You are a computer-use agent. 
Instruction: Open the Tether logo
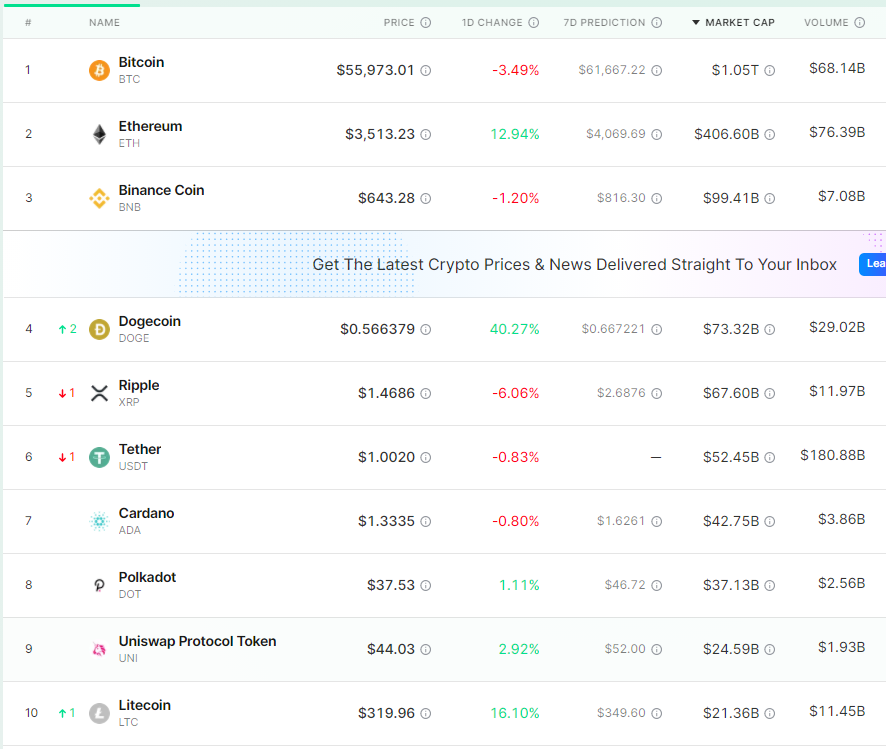pyautogui.click(x=99, y=457)
